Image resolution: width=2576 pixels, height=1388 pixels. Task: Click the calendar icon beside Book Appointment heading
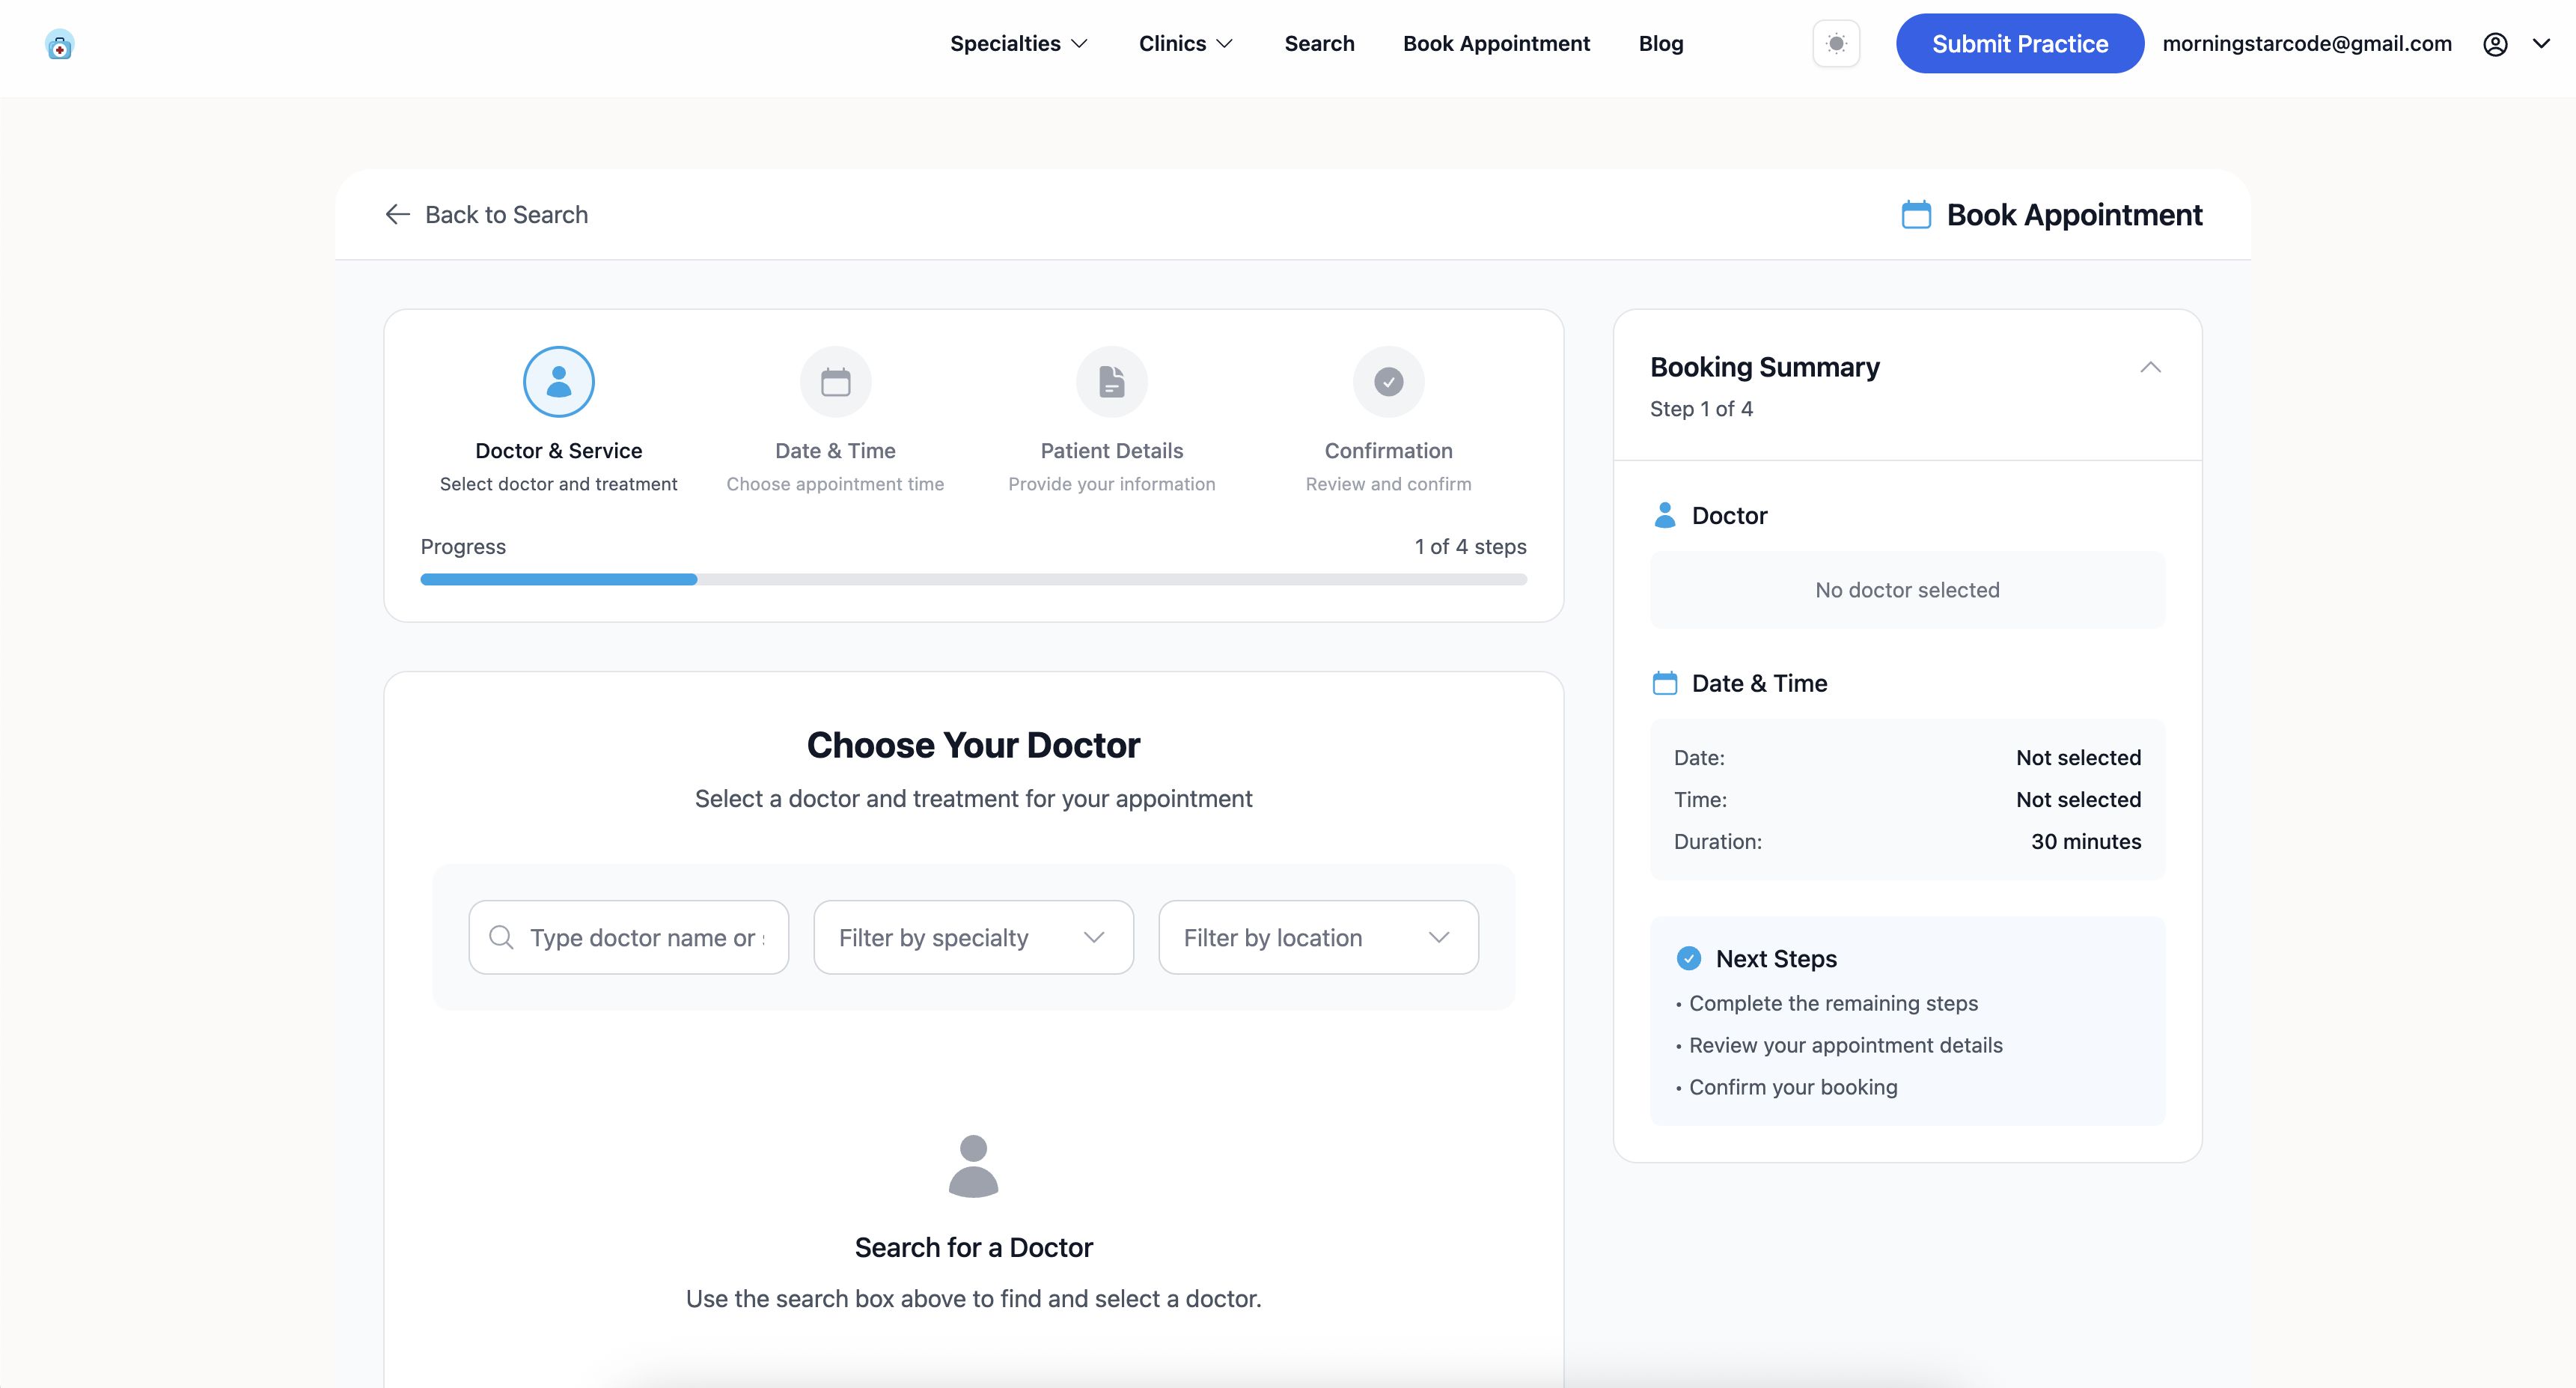point(1916,215)
